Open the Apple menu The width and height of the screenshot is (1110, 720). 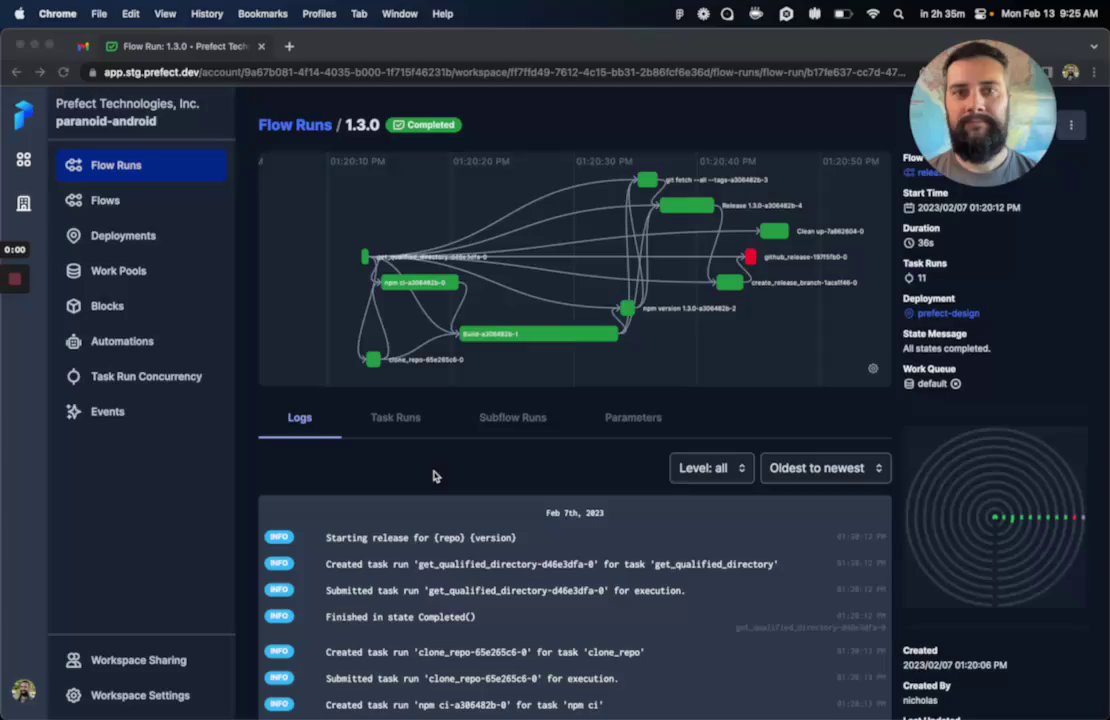[x=19, y=13]
